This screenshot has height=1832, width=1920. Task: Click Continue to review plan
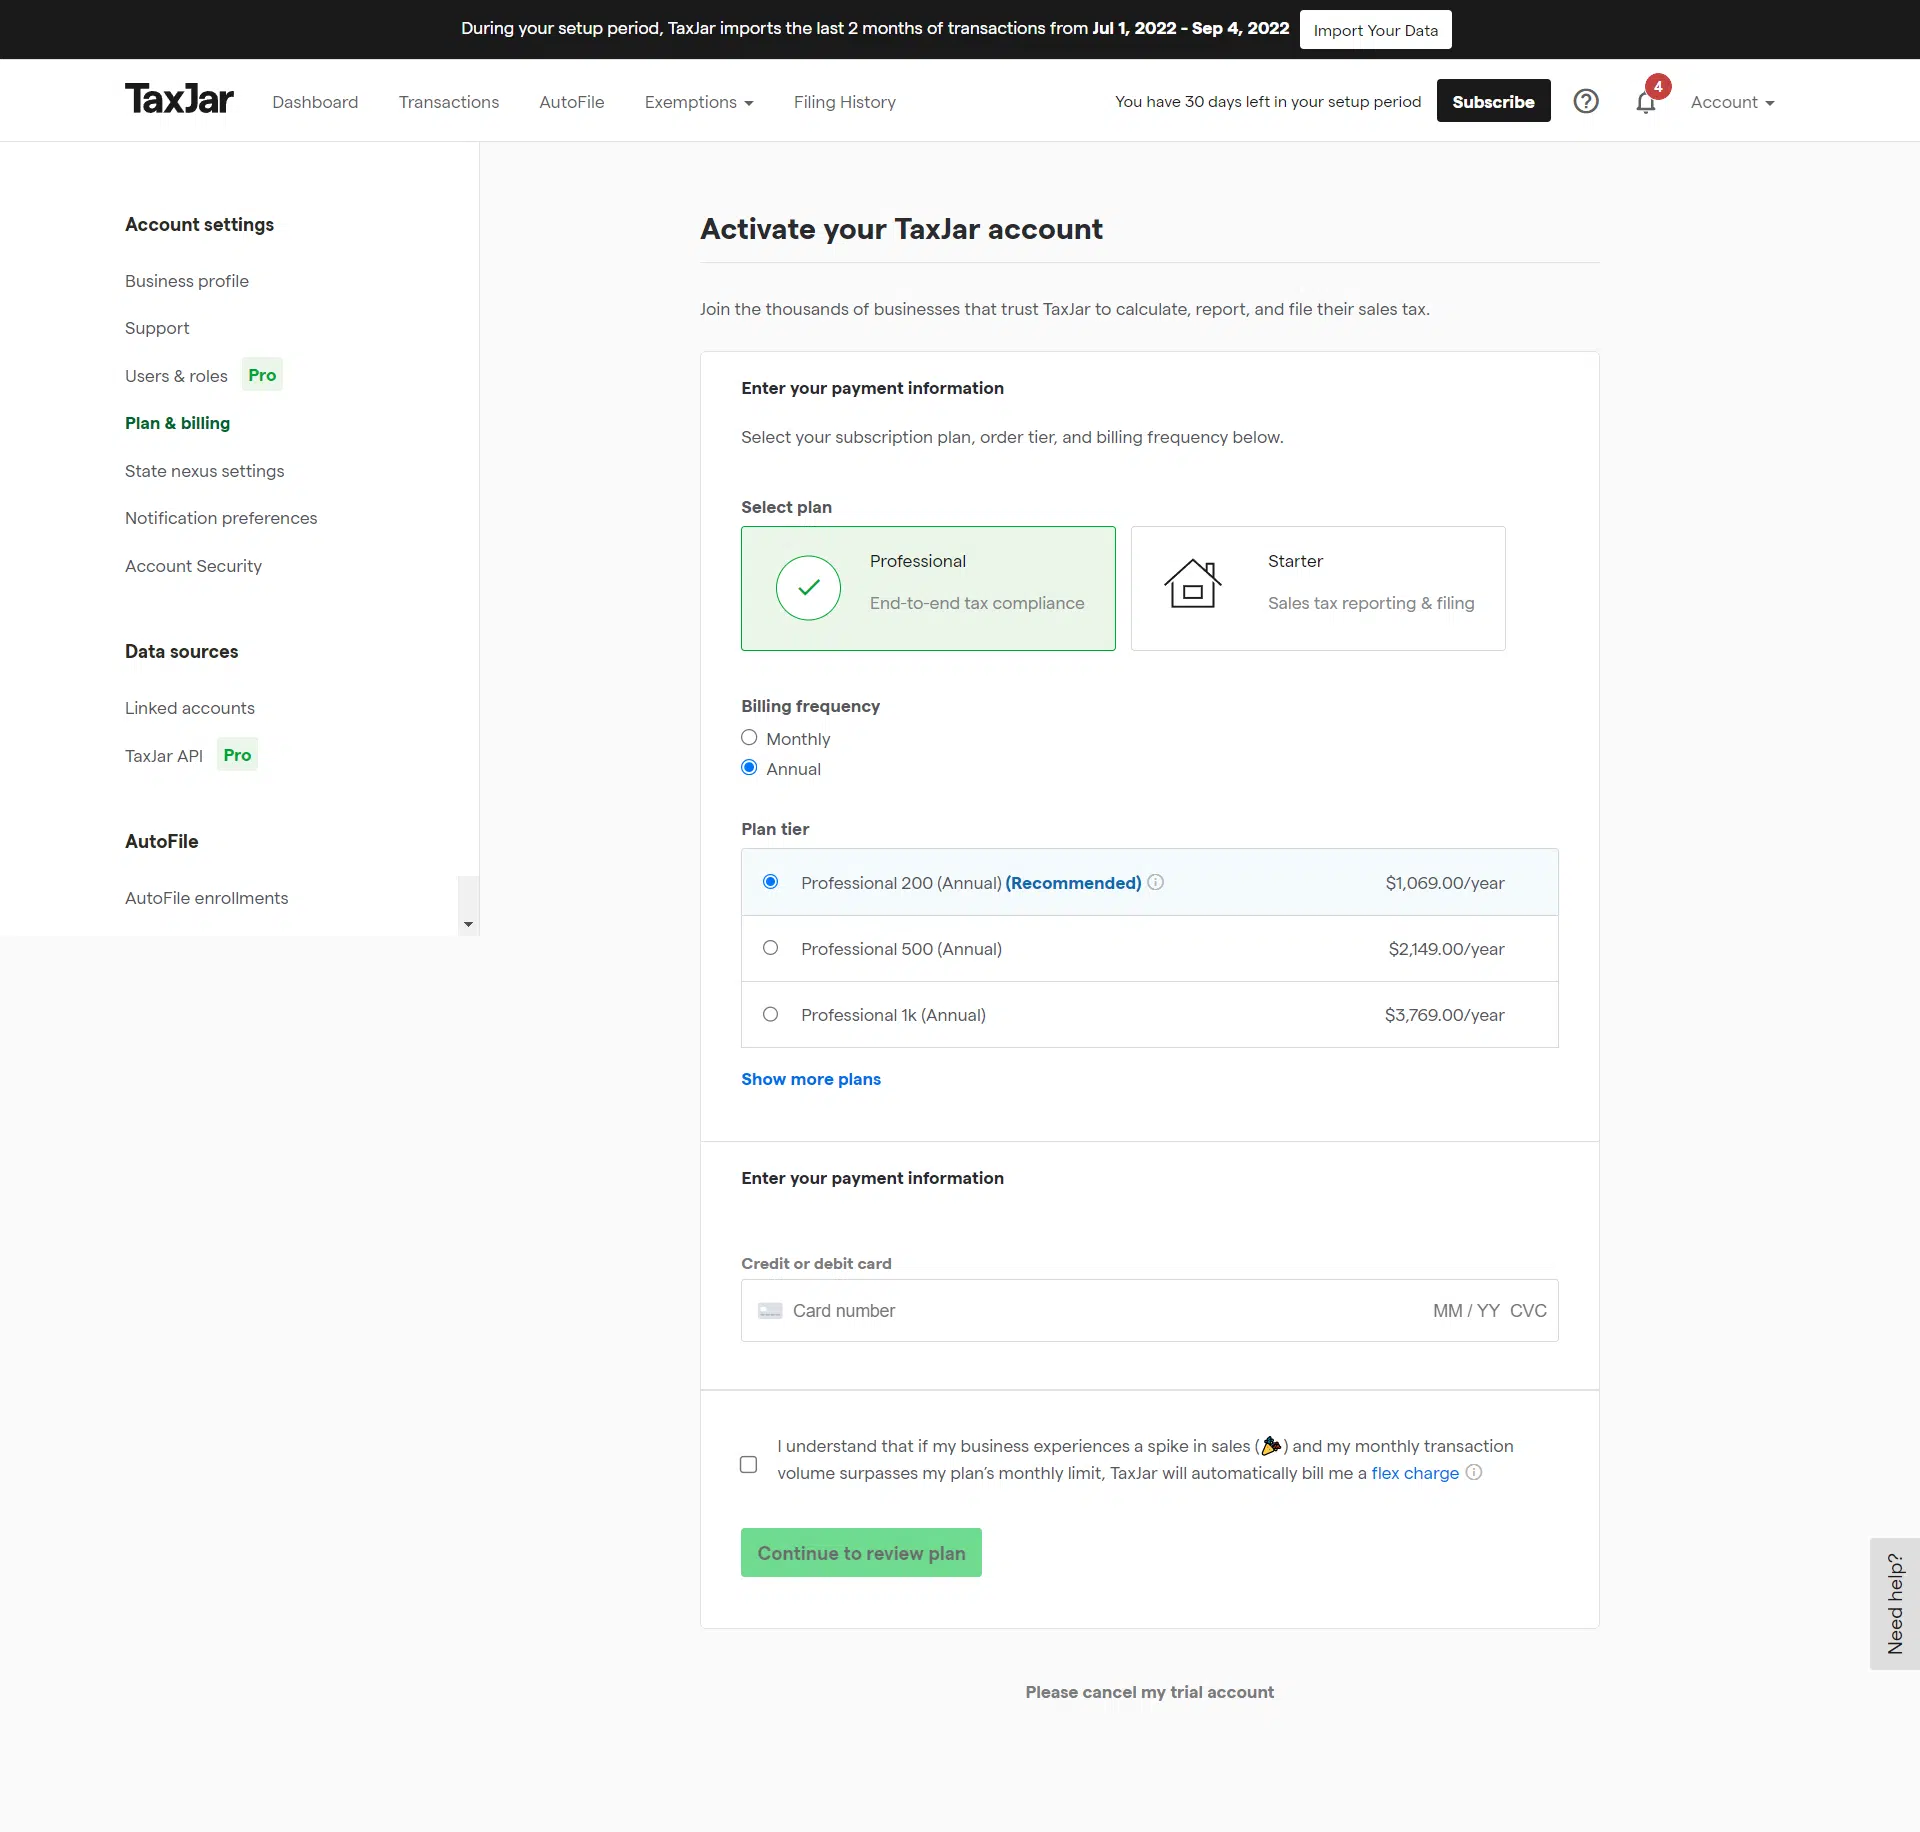[861, 1552]
